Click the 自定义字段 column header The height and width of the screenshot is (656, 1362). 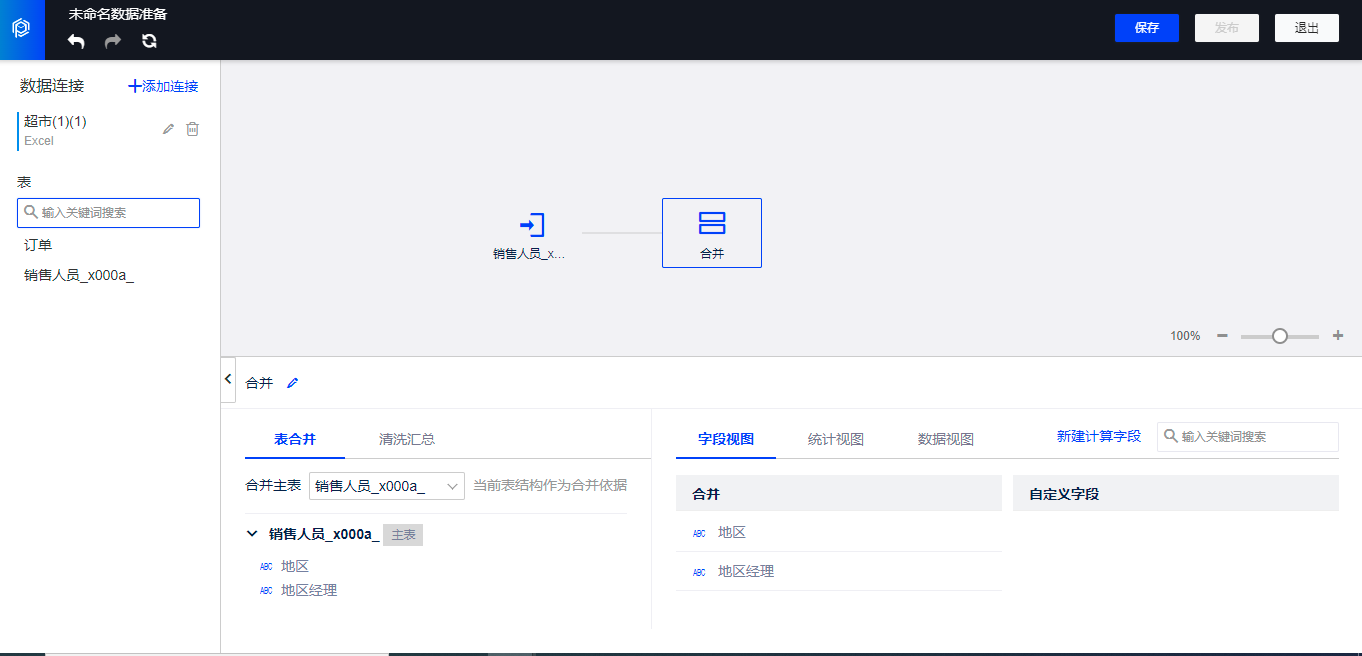coord(1176,493)
